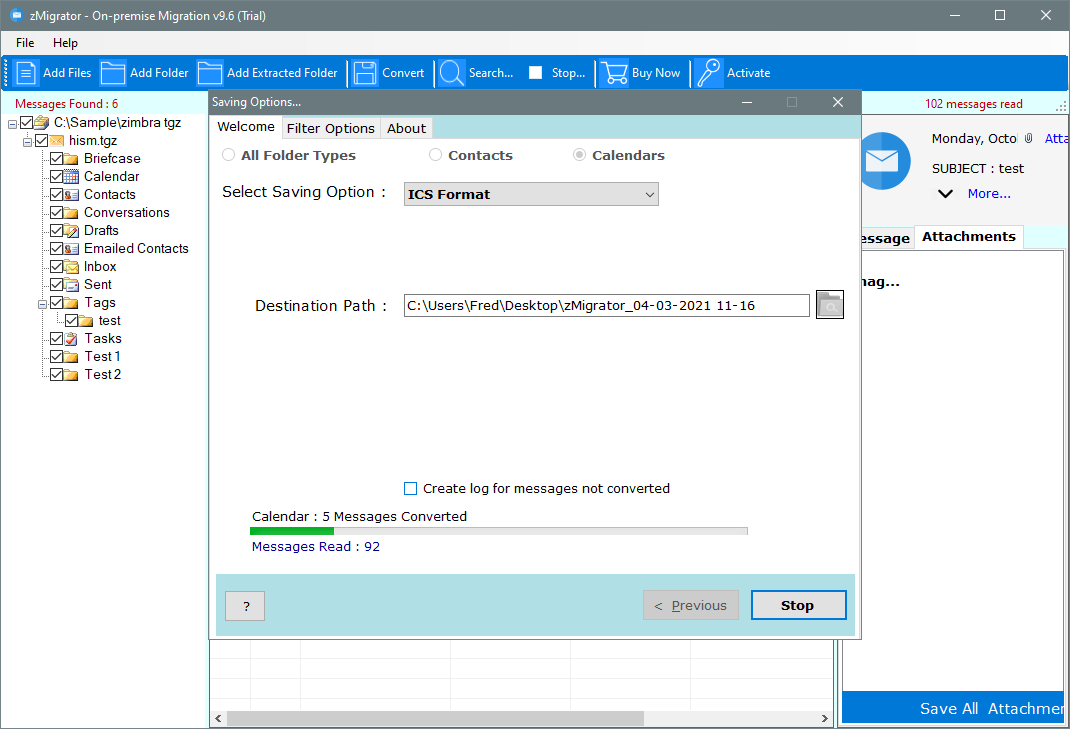Viewport: 1070px width, 729px height.
Task: Click the blue envelope message icon
Action: click(x=882, y=161)
